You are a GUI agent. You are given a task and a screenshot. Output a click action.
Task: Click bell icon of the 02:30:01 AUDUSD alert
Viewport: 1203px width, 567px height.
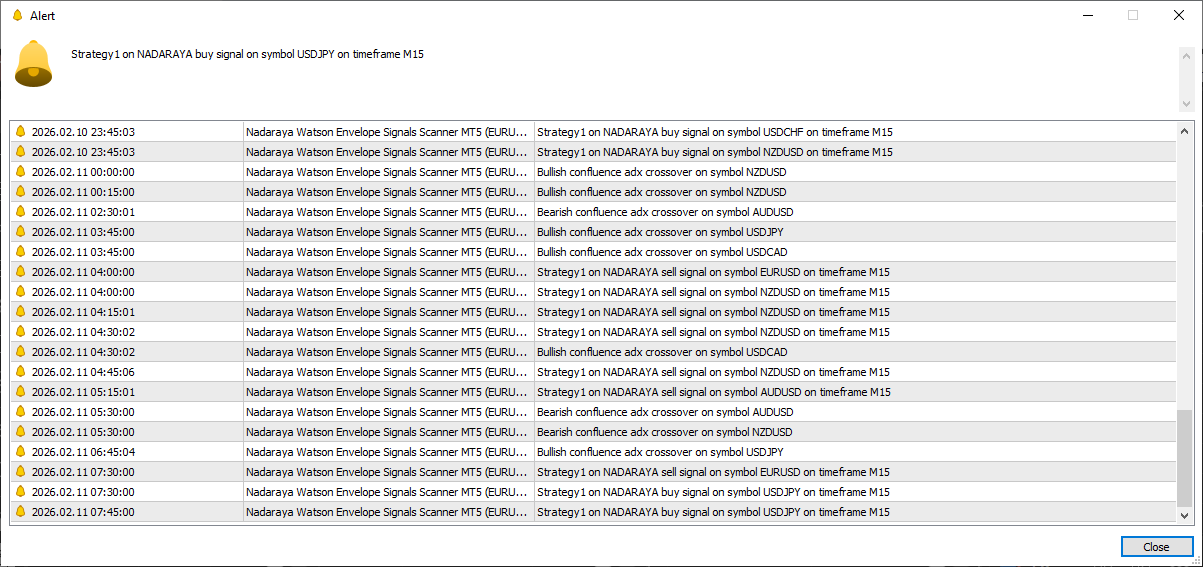point(19,212)
